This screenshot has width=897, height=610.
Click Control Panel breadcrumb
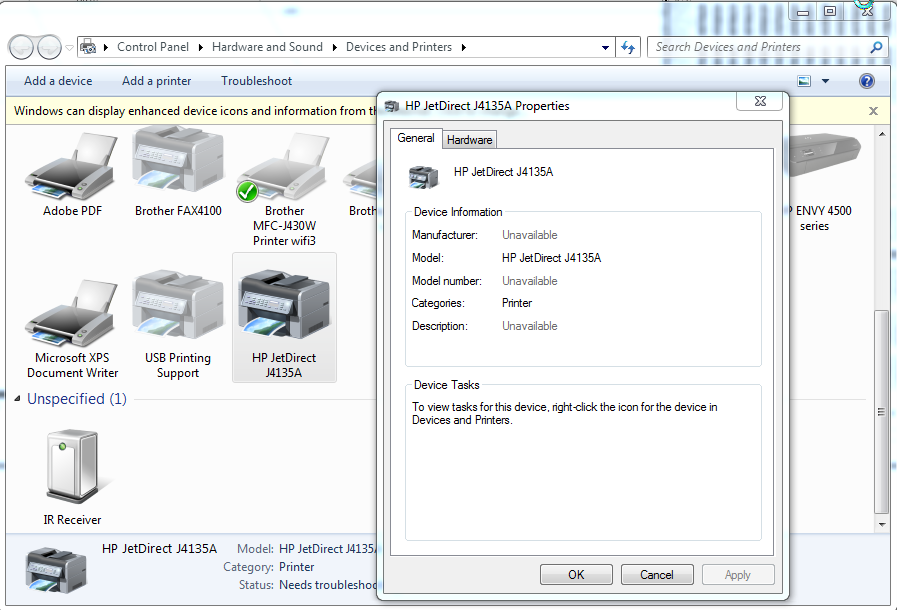click(x=153, y=47)
